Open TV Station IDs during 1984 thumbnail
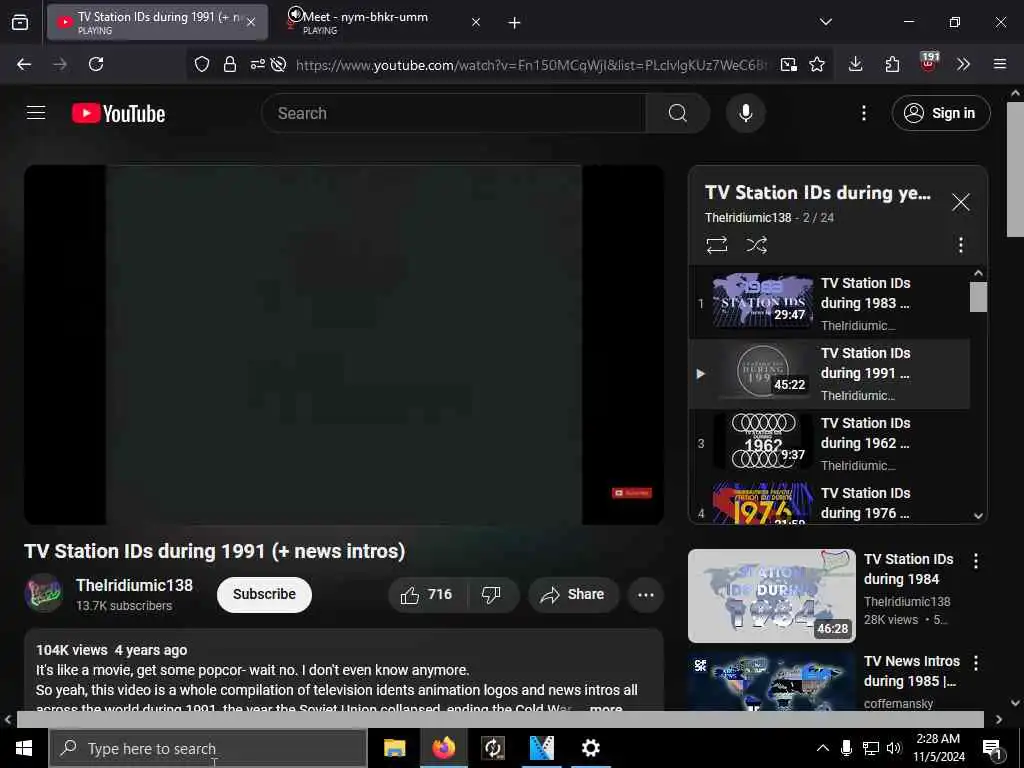Viewport: 1024px width, 768px height. click(x=771, y=596)
